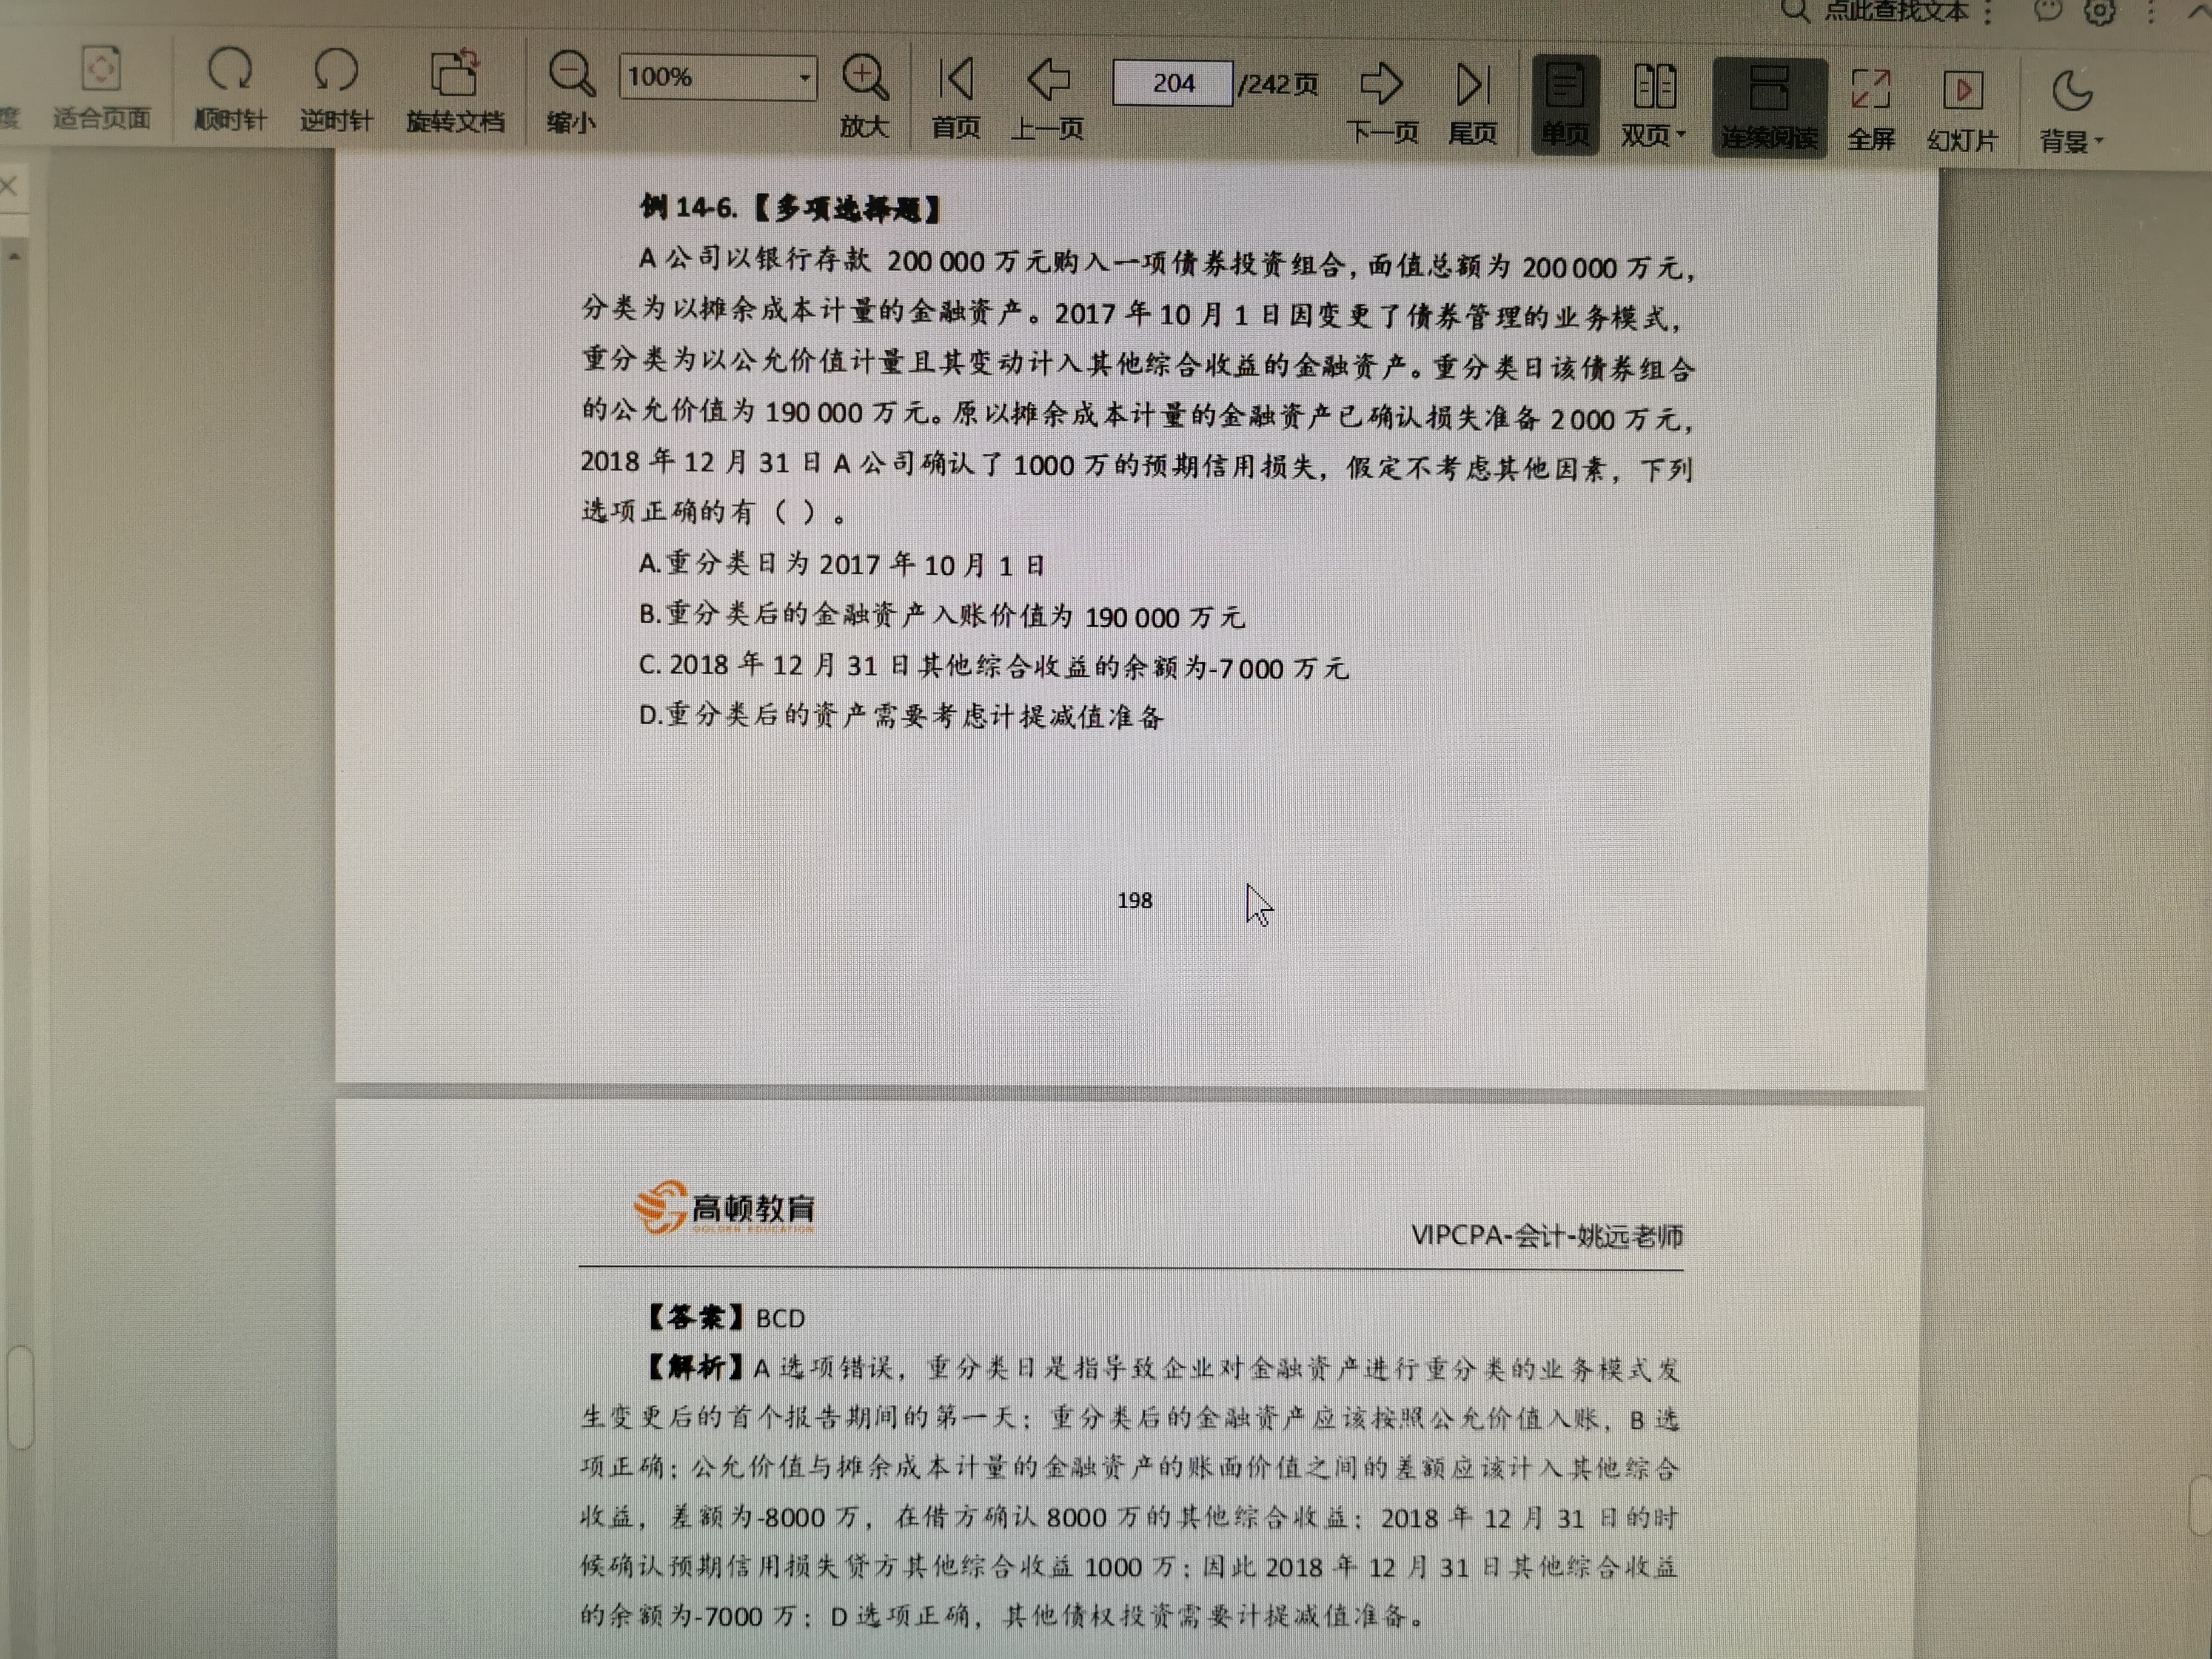Click the 高顿教育 logo in page header
Viewport: 2212px width, 1659px height.
point(724,1207)
